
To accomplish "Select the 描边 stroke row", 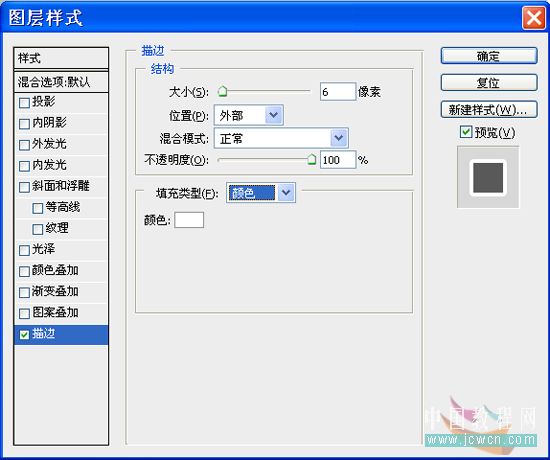I will coord(61,334).
